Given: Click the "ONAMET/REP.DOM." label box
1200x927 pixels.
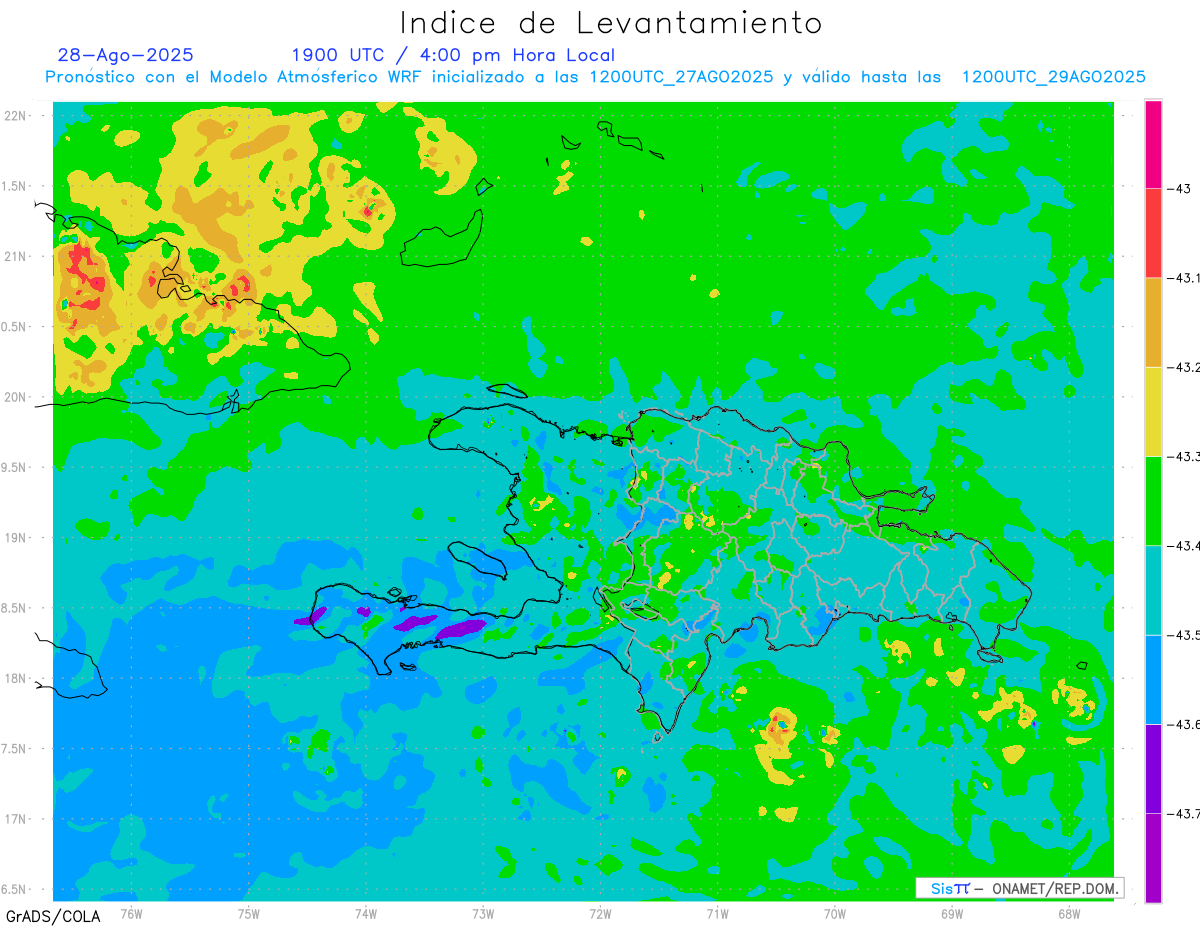Looking at the screenshot, I should (1019, 888).
